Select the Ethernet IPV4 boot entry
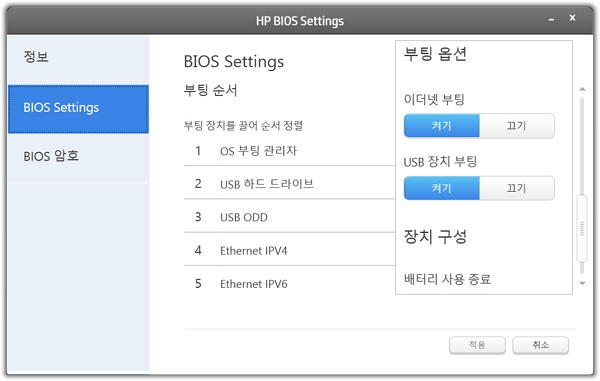The width and height of the screenshot is (600, 381). coord(289,249)
